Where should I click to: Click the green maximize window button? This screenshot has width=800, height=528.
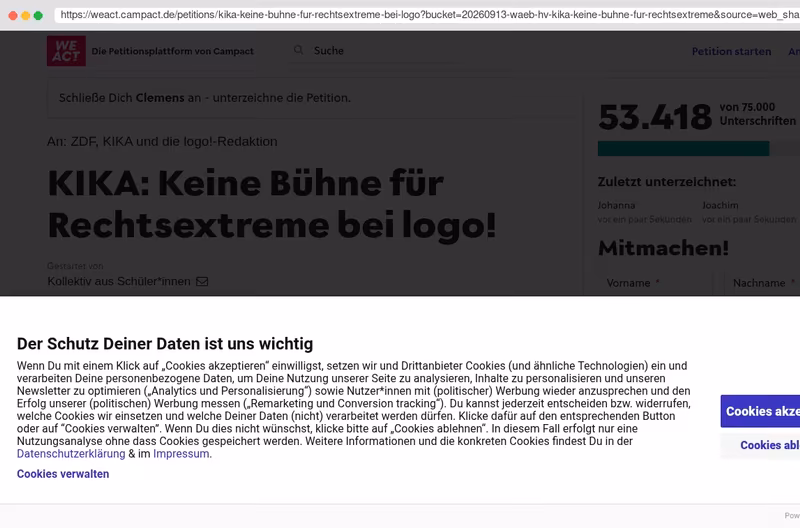(38, 15)
